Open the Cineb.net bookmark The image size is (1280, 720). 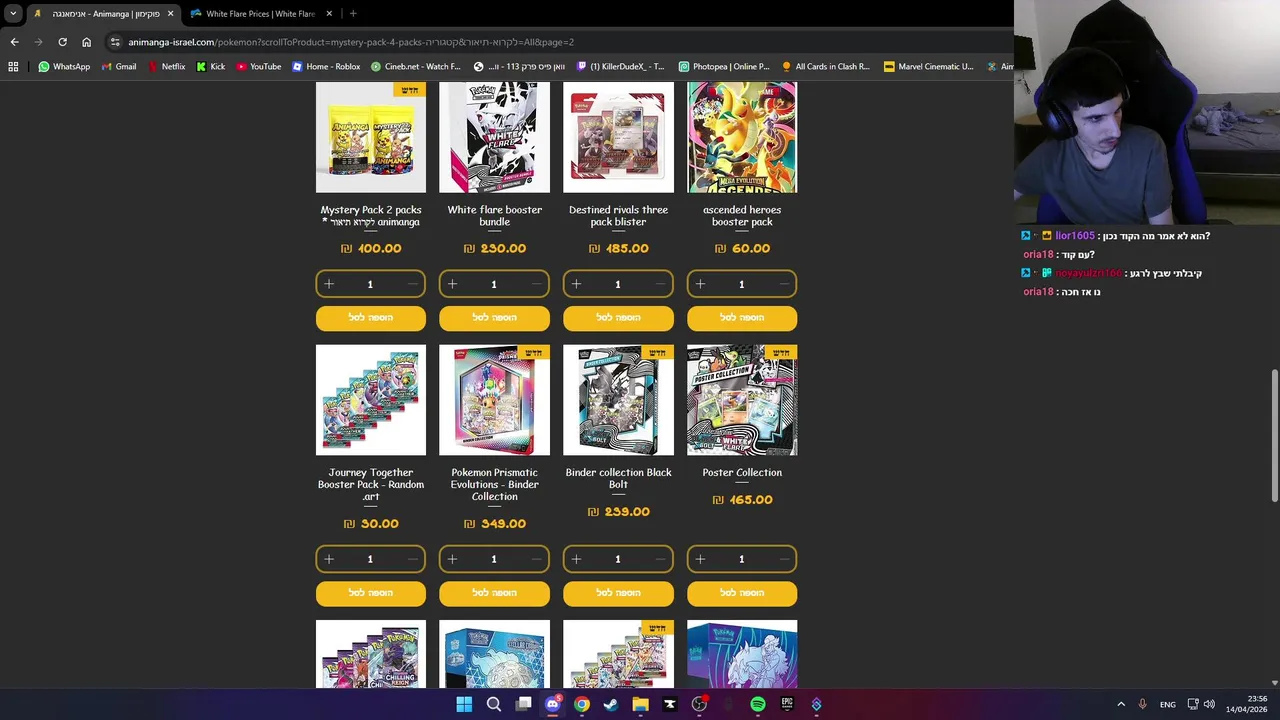click(415, 67)
